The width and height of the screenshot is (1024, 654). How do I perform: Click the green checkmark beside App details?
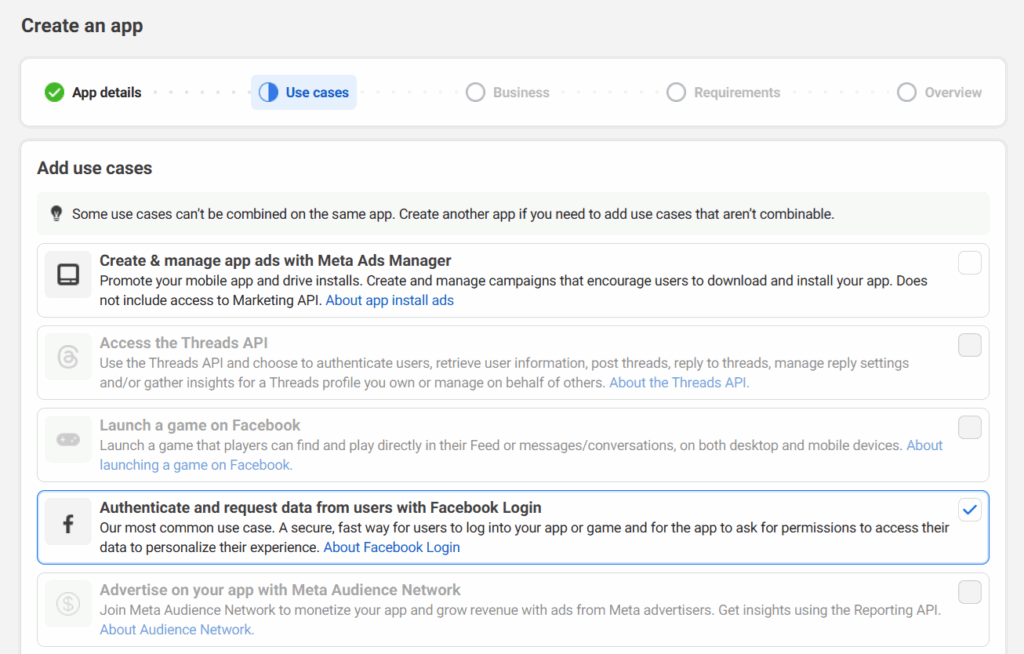(x=54, y=92)
